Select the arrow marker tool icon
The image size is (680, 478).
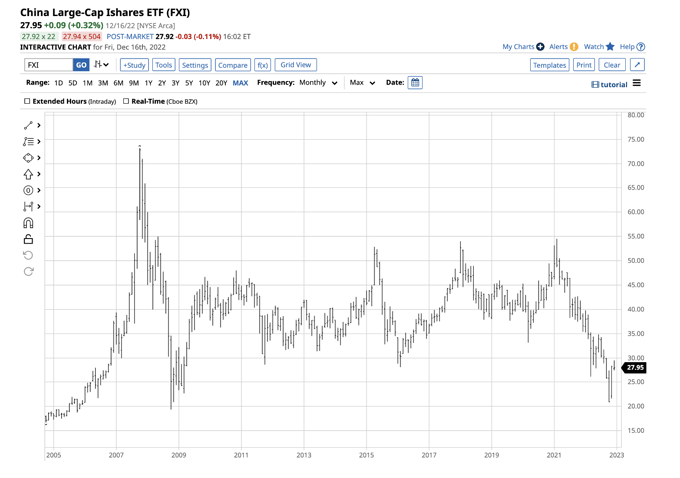pyautogui.click(x=28, y=174)
